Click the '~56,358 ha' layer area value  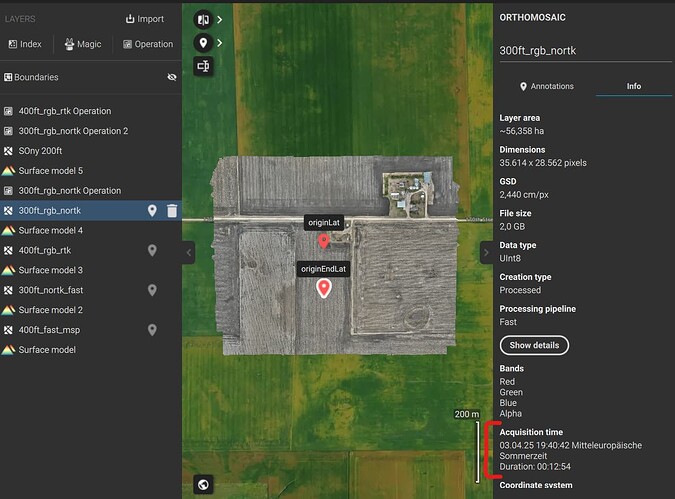[x=522, y=131]
